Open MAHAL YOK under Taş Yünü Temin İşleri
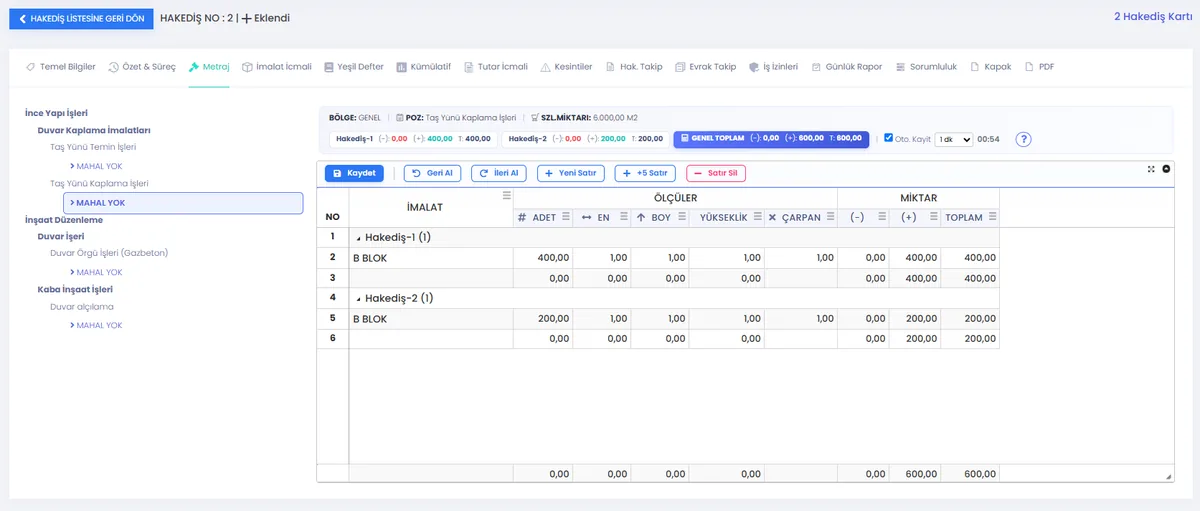Screen dimensions: 1200x511 point(96,165)
